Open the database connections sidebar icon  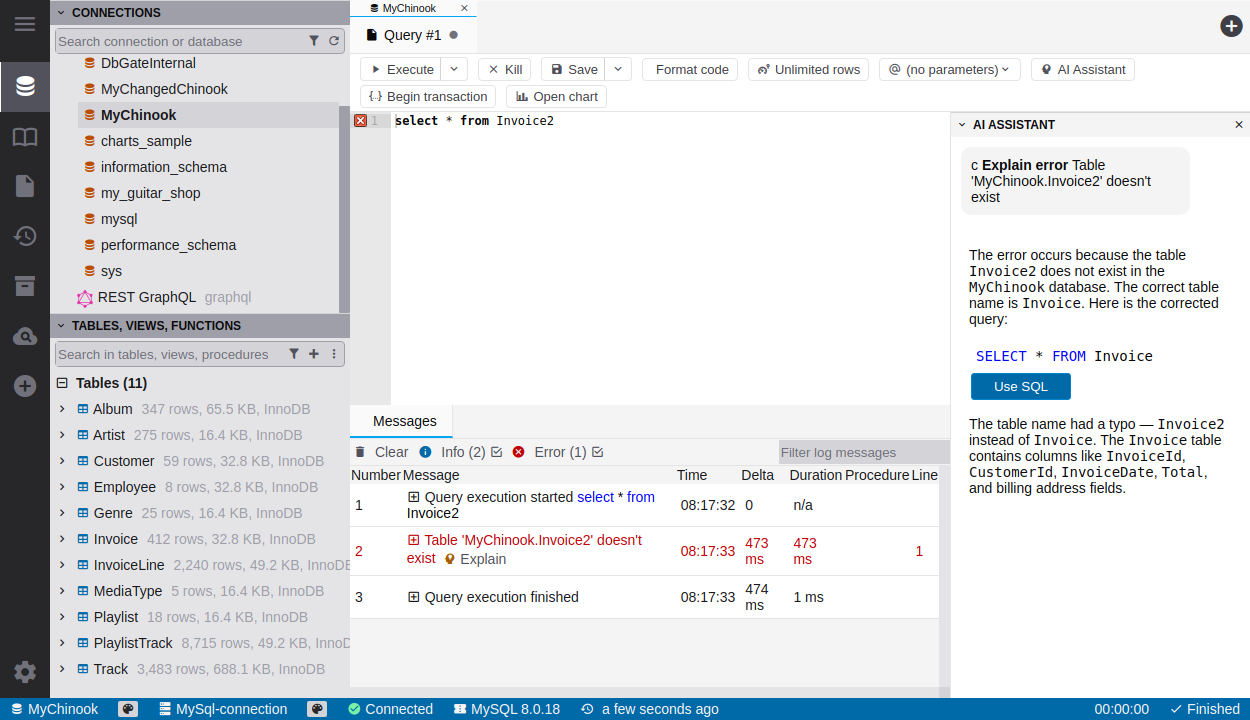[x=25, y=87]
